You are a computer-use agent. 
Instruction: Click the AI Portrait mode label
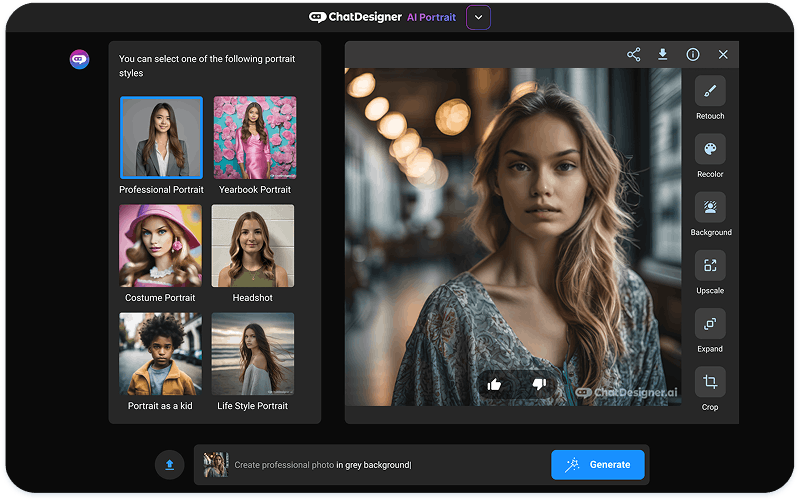431,17
